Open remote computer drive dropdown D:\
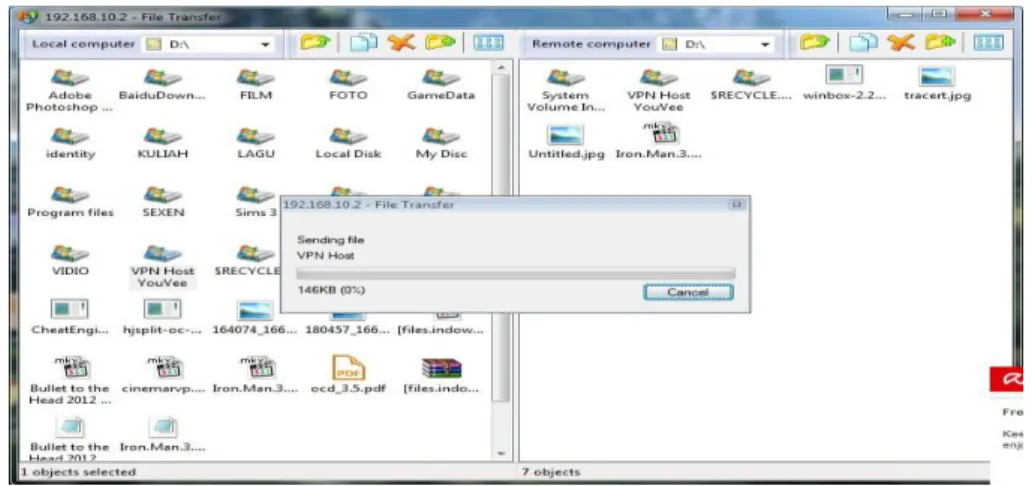The width and height of the screenshot is (1032, 486). (717, 45)
